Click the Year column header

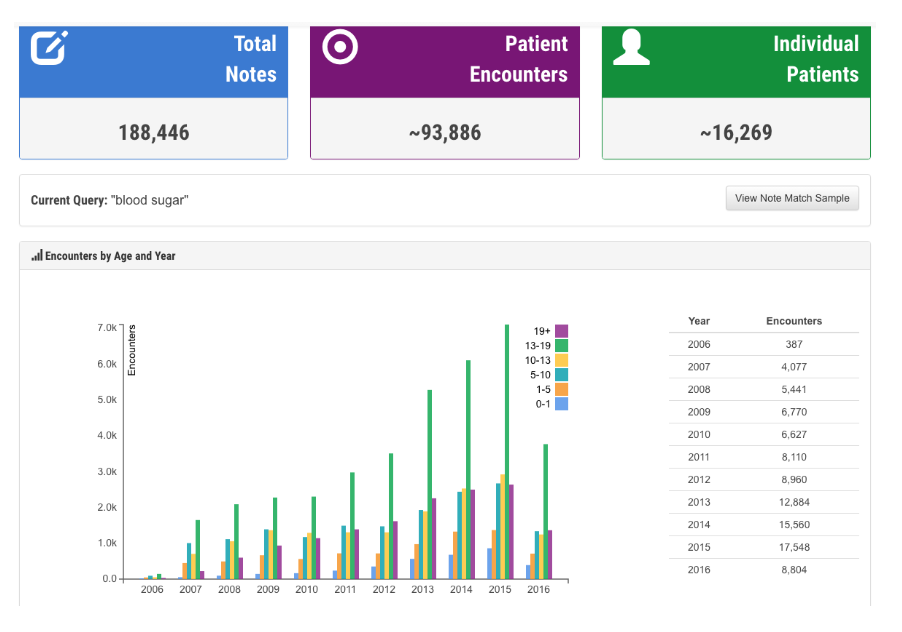pos(699,321)
